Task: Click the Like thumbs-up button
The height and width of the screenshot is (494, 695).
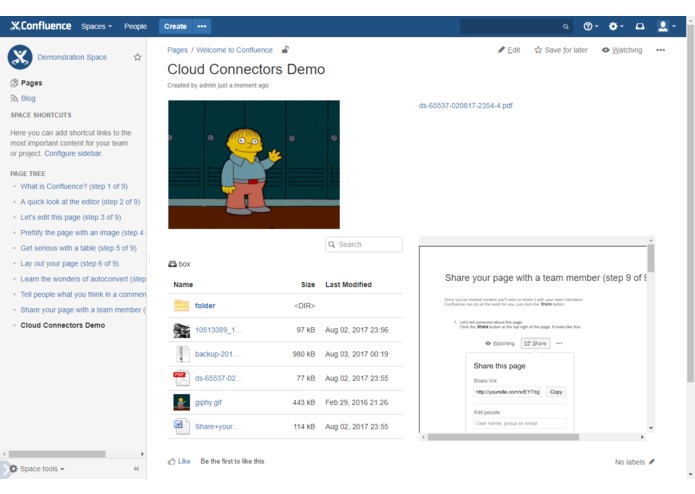Action: (x=179, y=461)
